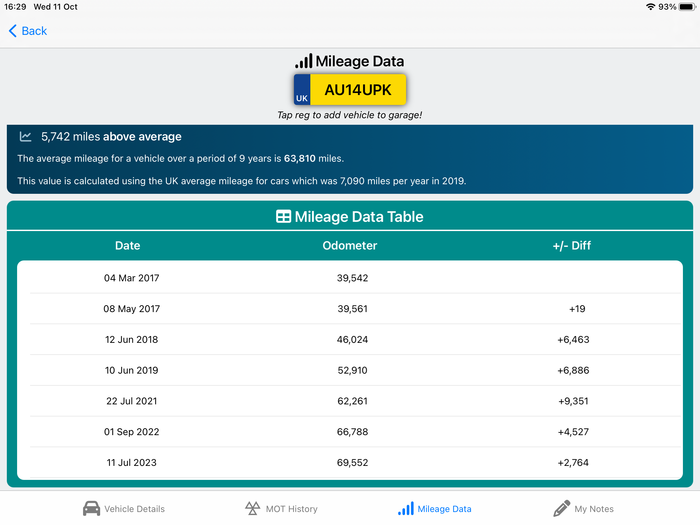Click the 69,552 odometer value
The height and width of the screenshot is (525, 700).
(352, 463)
